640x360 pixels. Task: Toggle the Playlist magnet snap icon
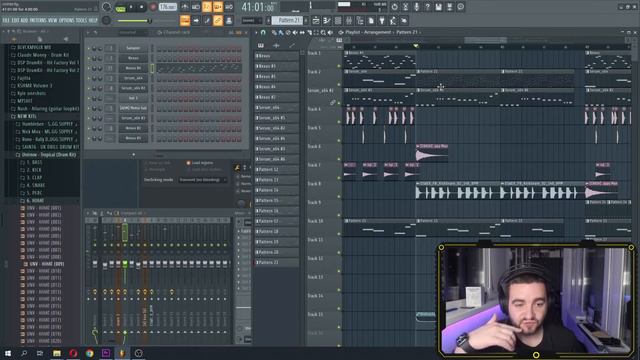(263, 32)
